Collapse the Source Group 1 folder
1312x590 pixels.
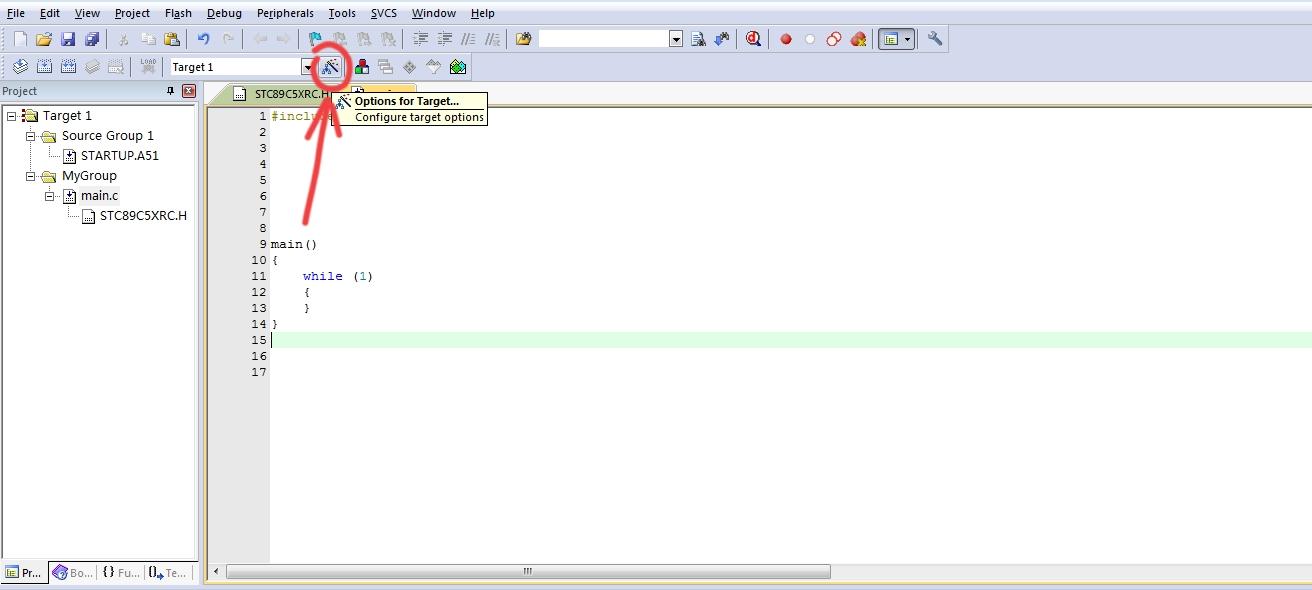[30, 136]
